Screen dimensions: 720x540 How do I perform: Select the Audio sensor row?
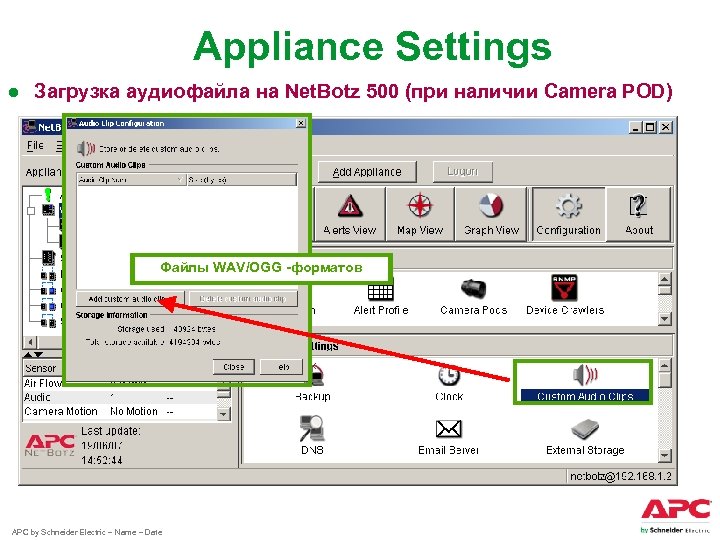pyautogui.click(x=119, y=397)
